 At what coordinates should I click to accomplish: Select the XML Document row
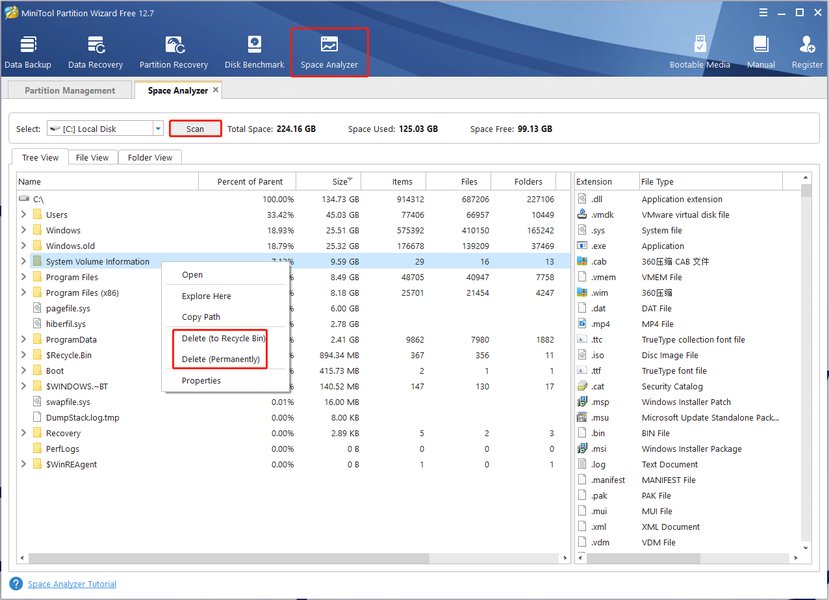coord(688,527)
